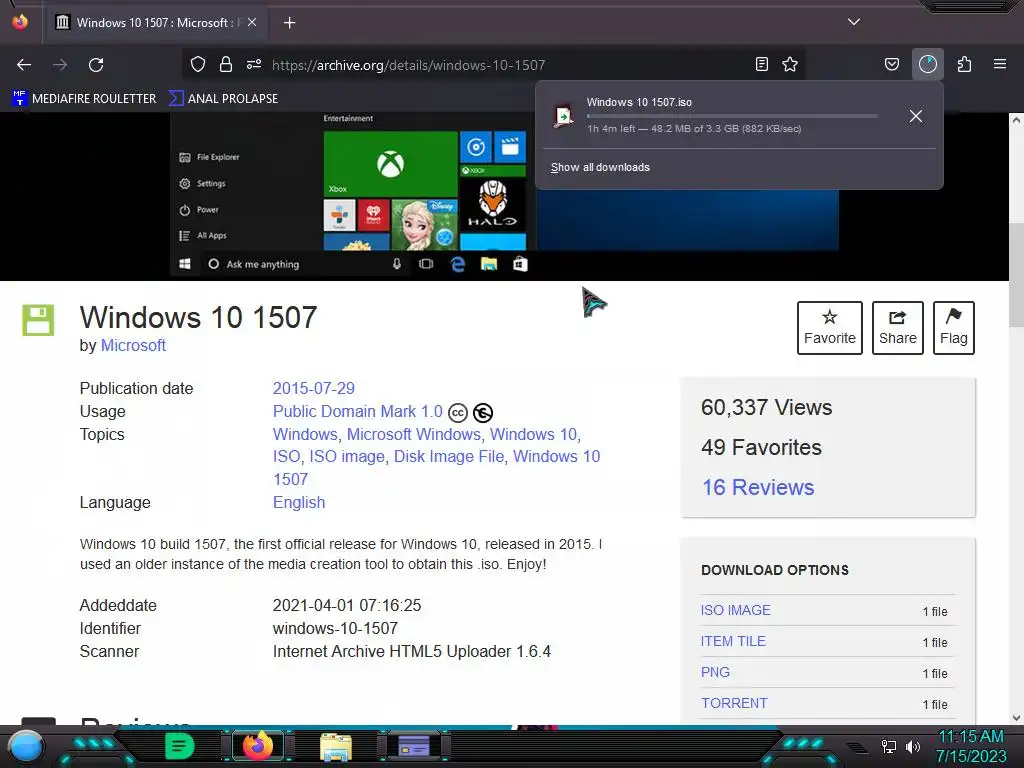Viewport: 1024px width, 768px height.
Task: Click the Windows 10 screenshot preview image
Action: (x=504, y=196)
